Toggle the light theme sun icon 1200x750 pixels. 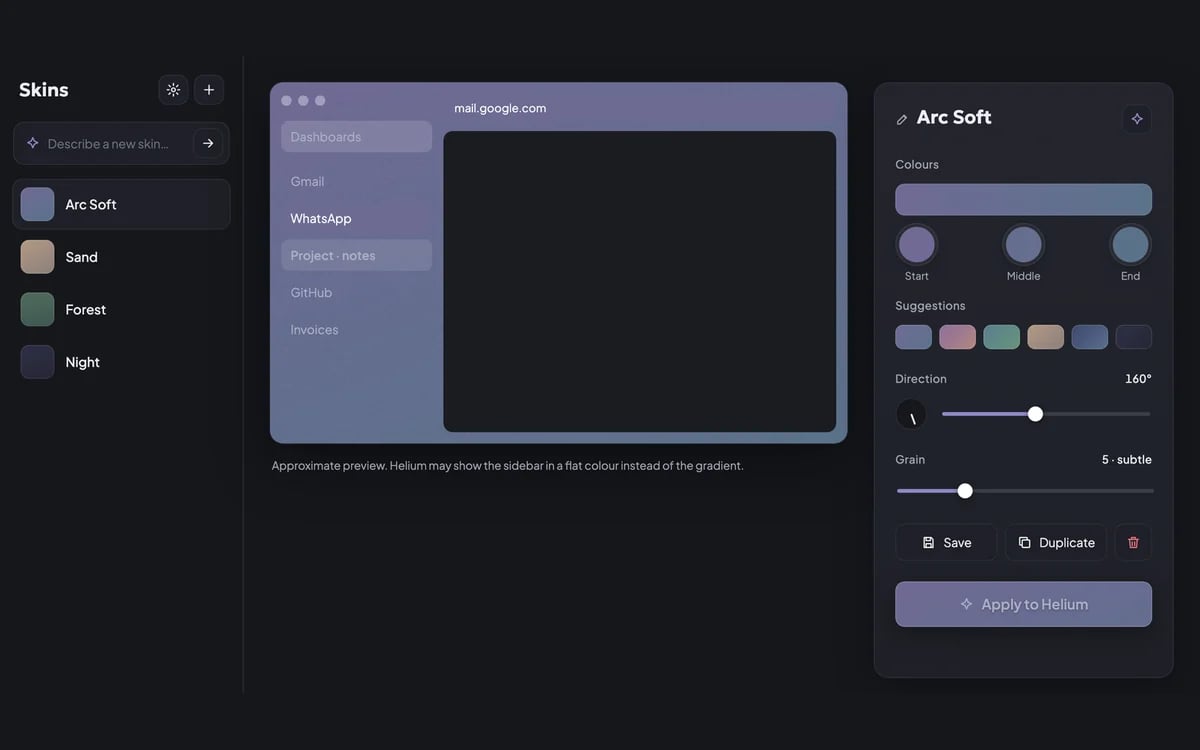173,90
